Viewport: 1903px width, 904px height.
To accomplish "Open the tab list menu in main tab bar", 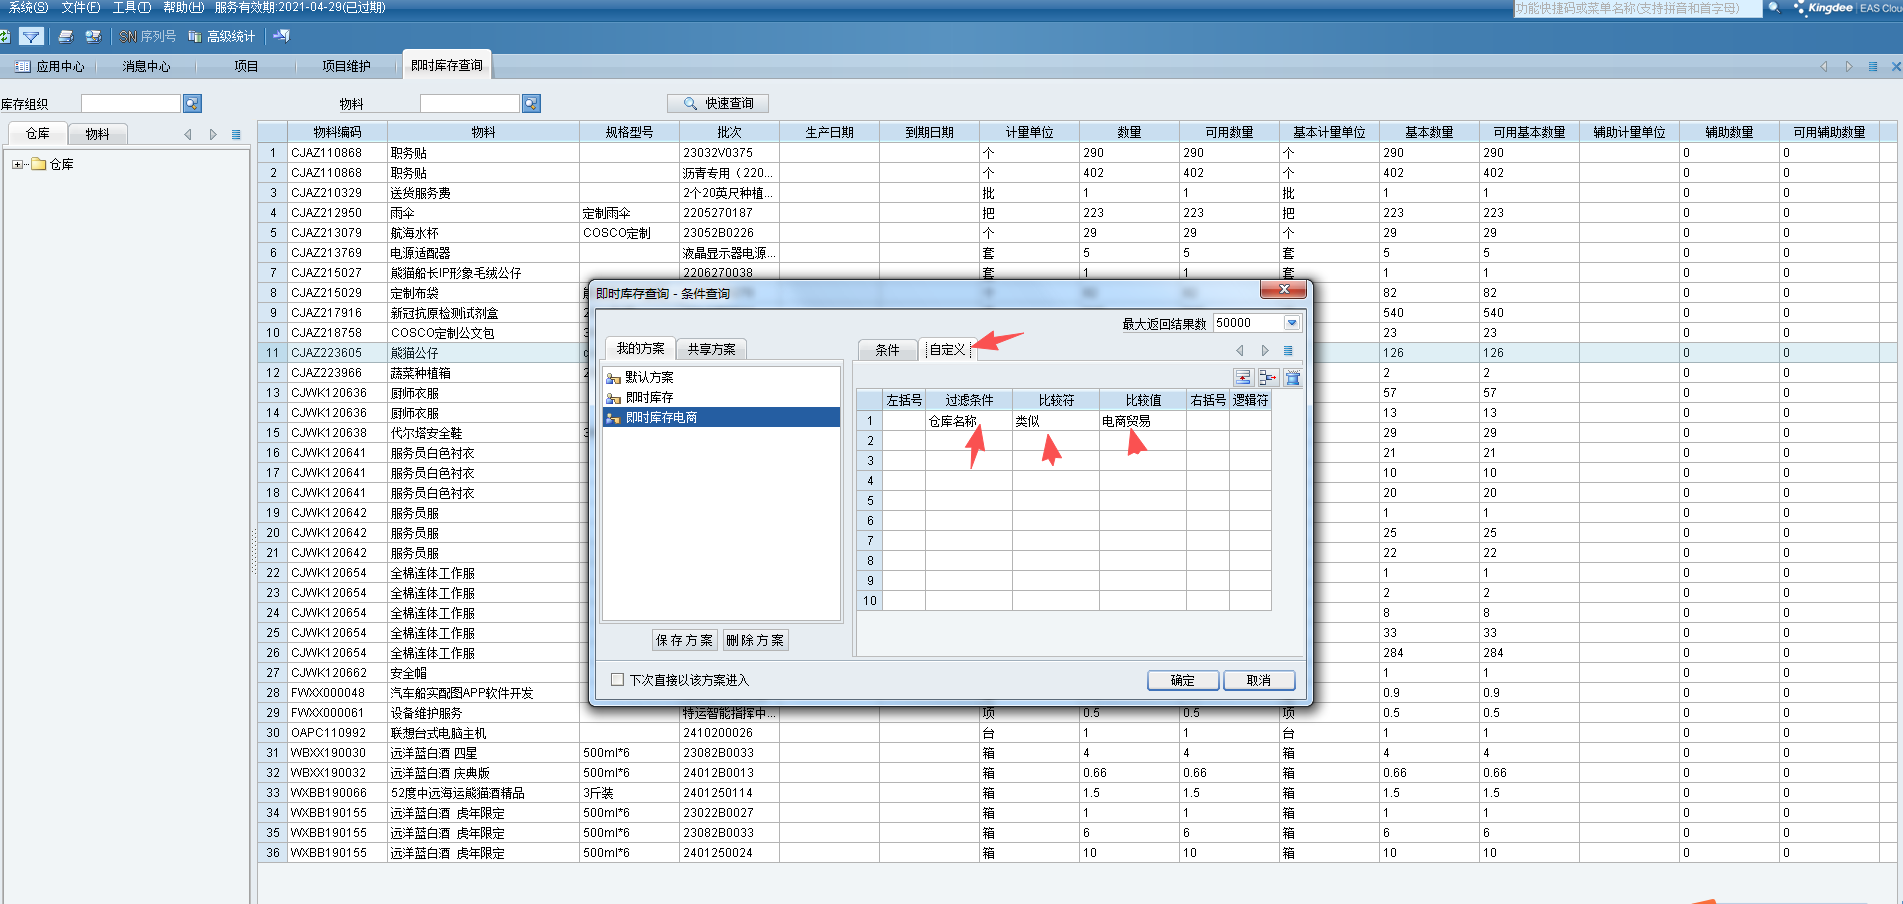I will (1872, 67).
